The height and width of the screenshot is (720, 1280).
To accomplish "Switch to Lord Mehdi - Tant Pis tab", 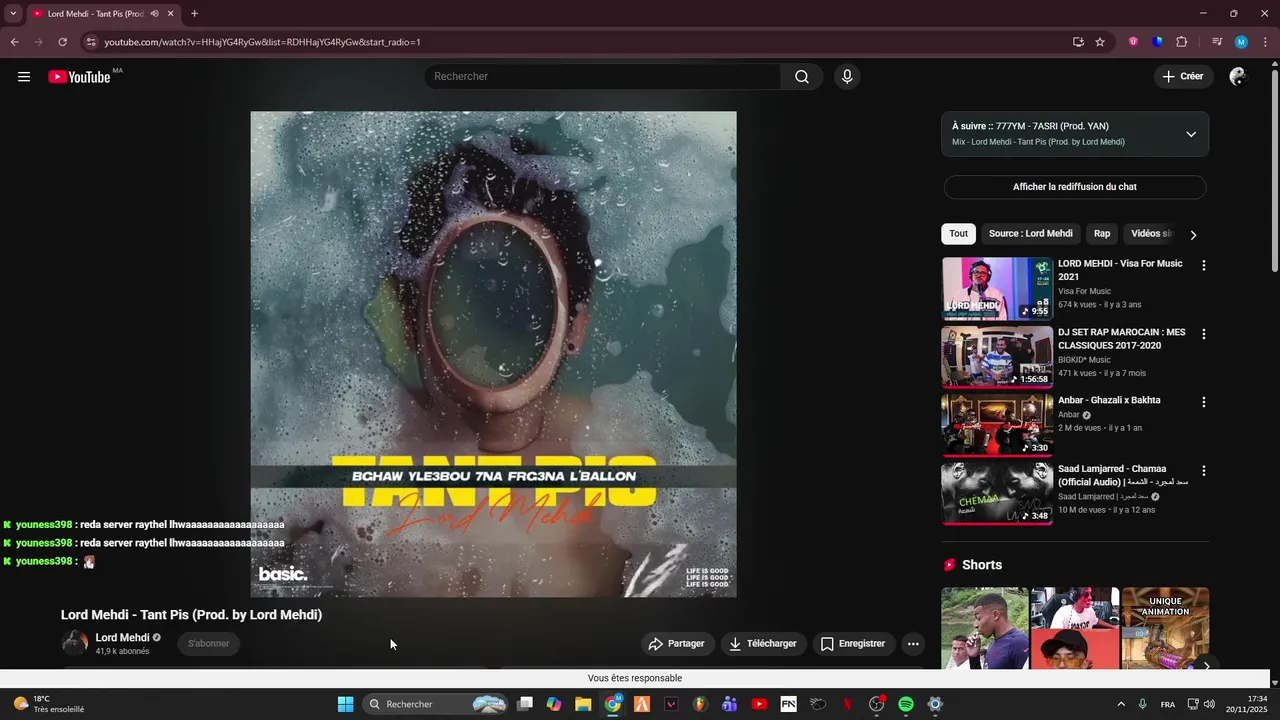I will (102, 14).
